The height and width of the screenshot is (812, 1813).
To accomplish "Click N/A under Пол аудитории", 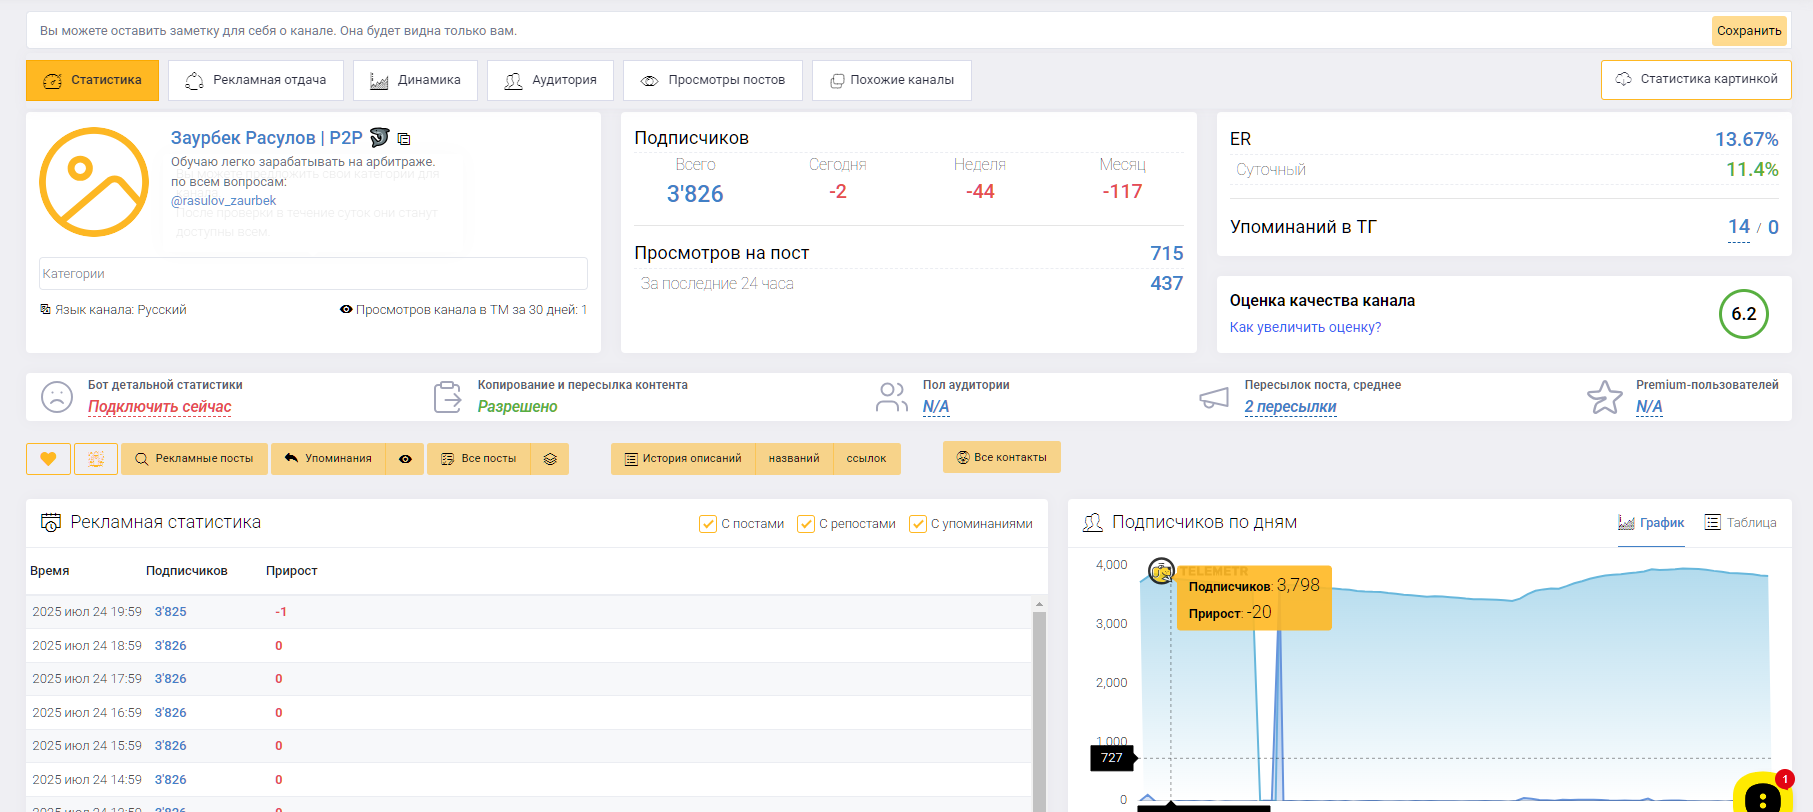I will [936, 406].
